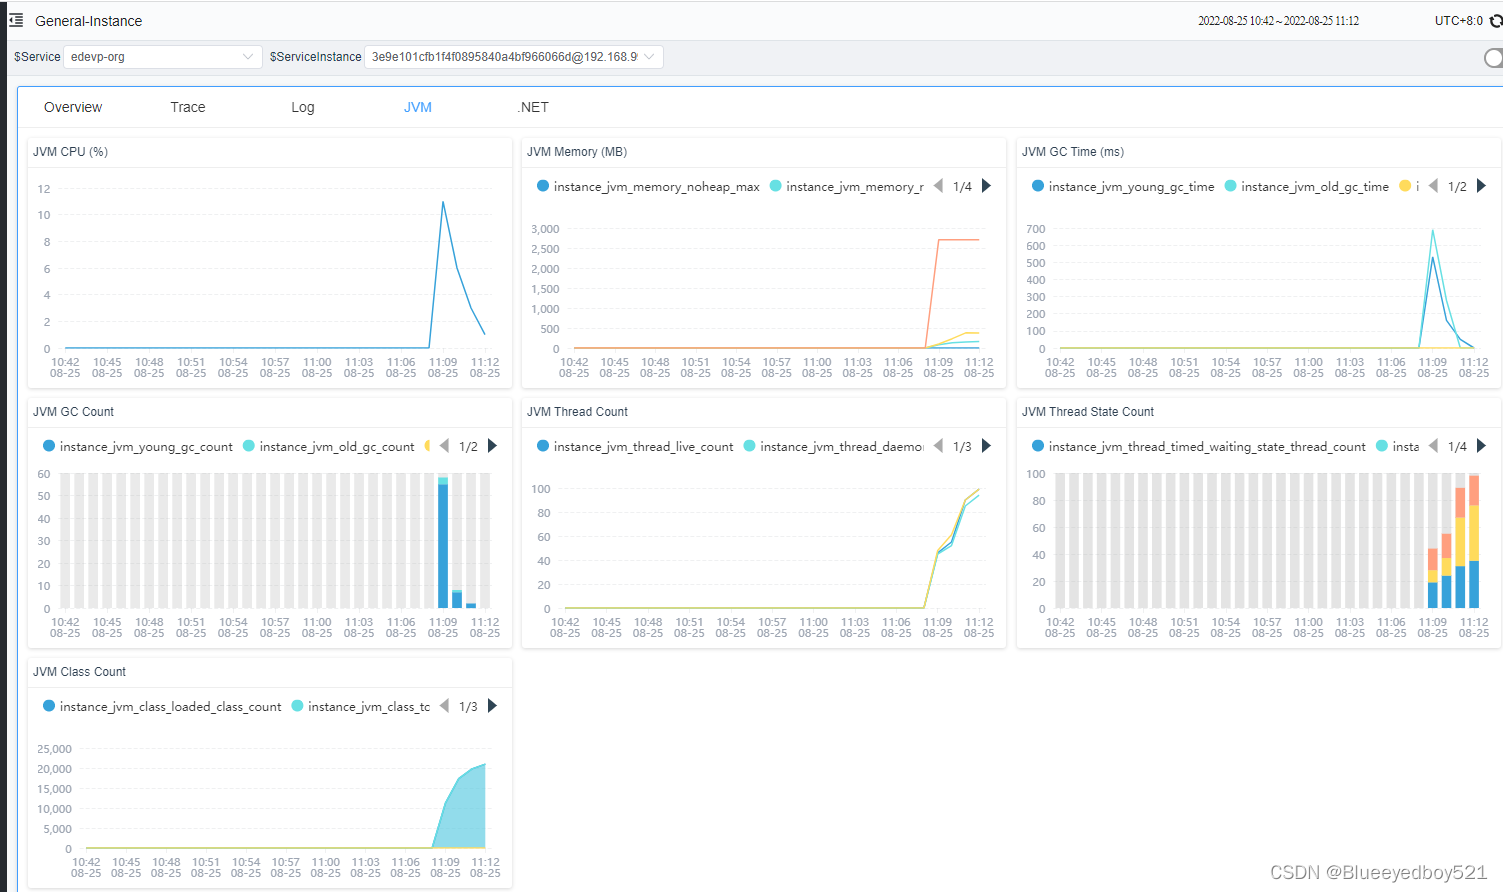The height and width of the screenshot is (892, 1503).
Task: Go to next legend page in JVM Thread Count
Action: coord(986,446)
